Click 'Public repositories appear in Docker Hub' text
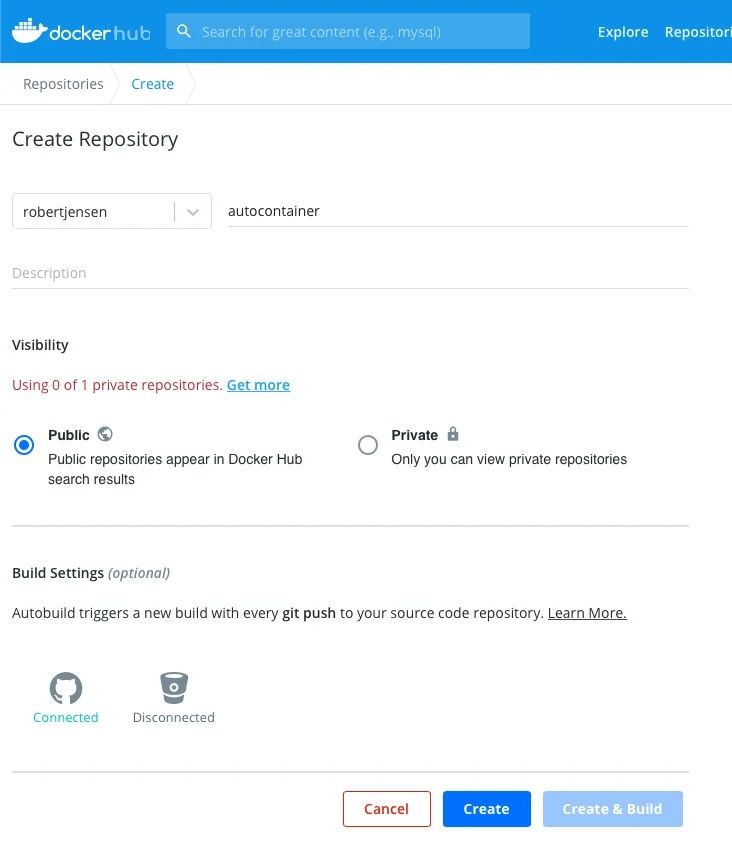Viewport: 732px width, 846px height. (x=175, y=459)
